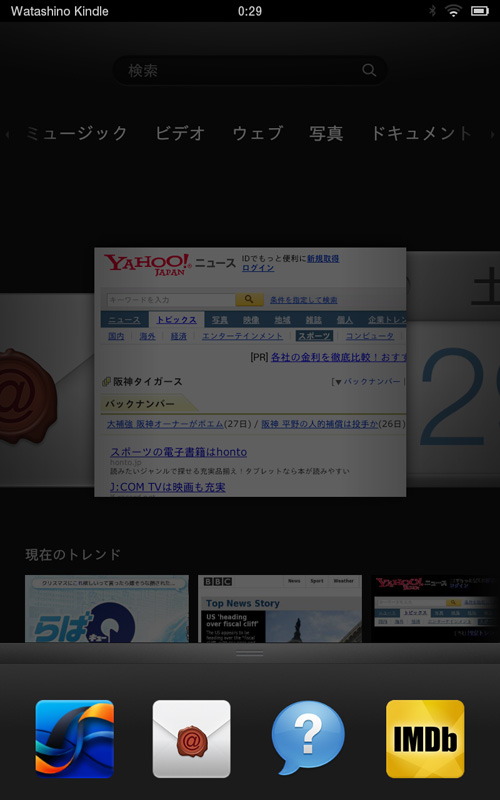Select the ミュージック category

pyautogui.click(x=77, y=133)
